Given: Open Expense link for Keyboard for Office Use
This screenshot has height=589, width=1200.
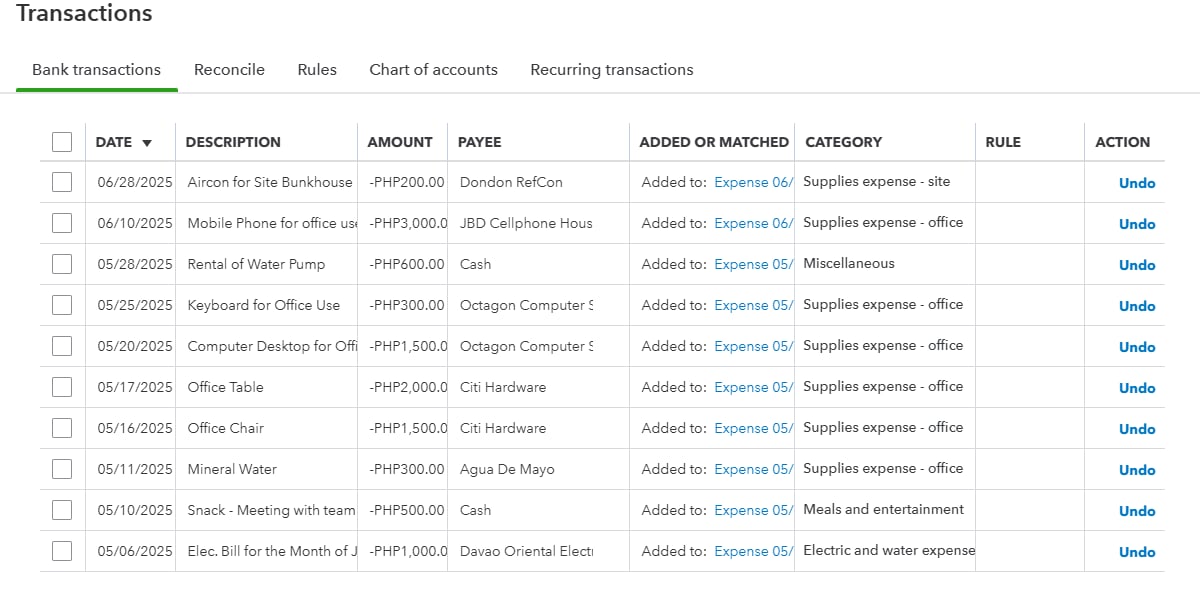Looking at the screenshot, I should (x=753, y=305).
